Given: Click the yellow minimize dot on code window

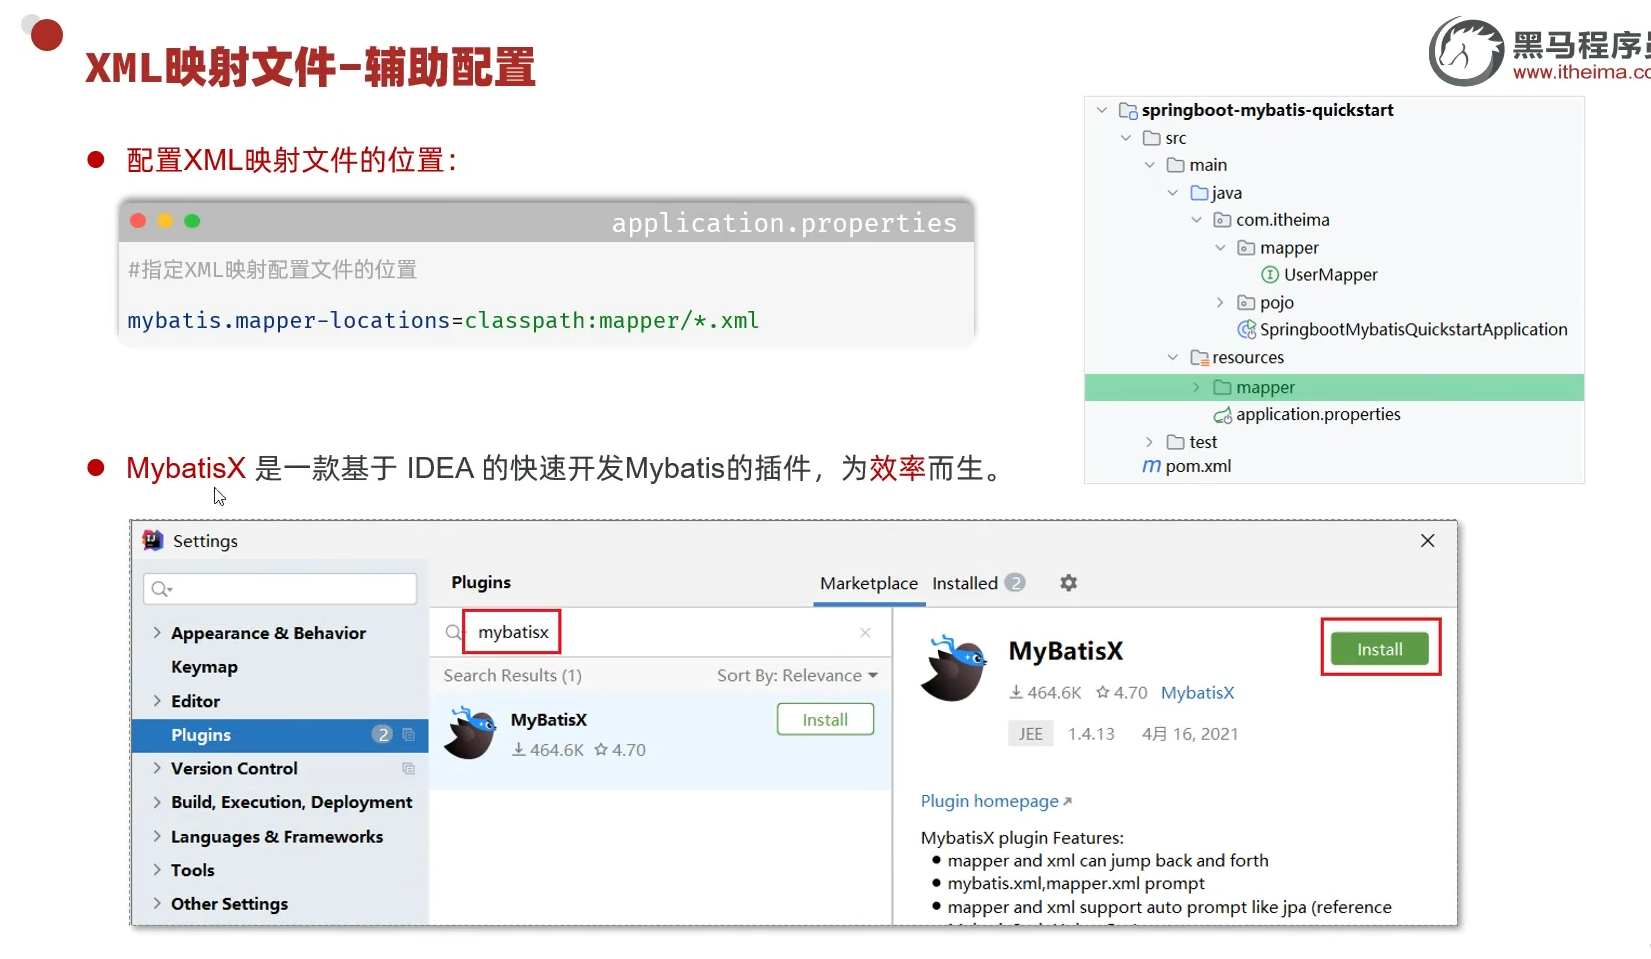Looking at the screenshot, I should [x=165, y=221].
